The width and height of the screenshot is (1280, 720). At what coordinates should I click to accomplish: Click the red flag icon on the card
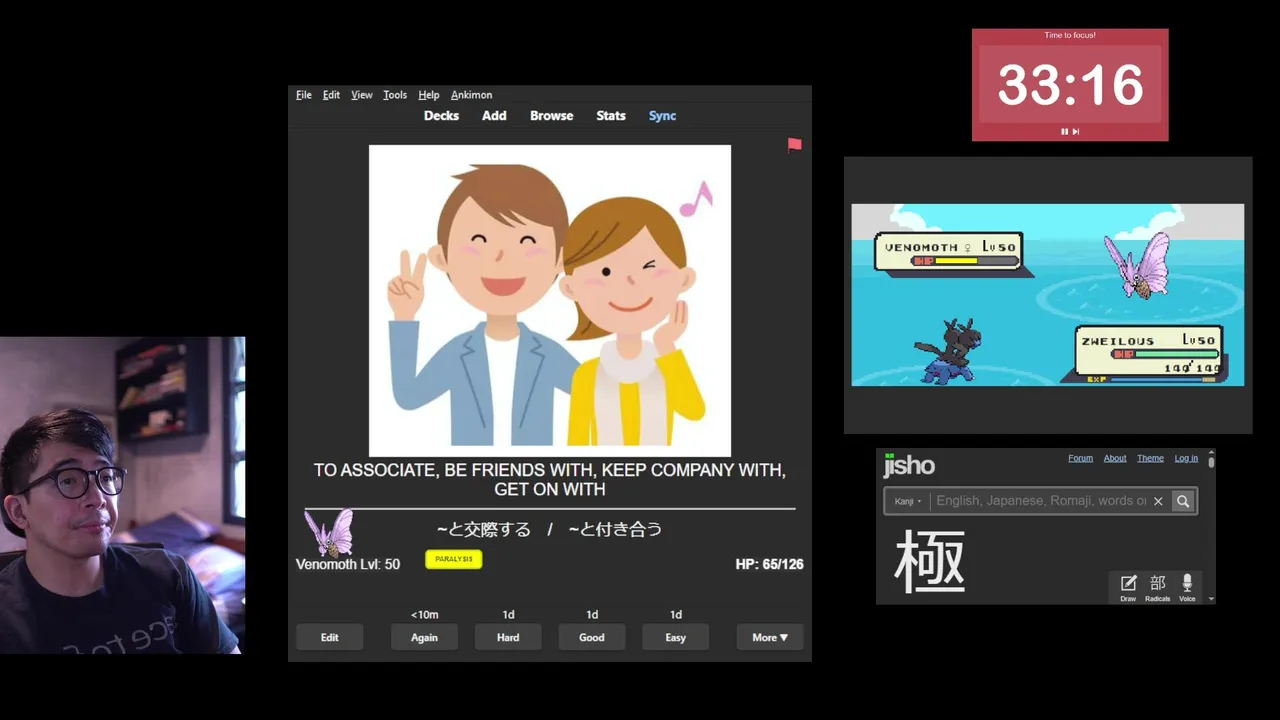pyautogui.click(x=794, y=145)
